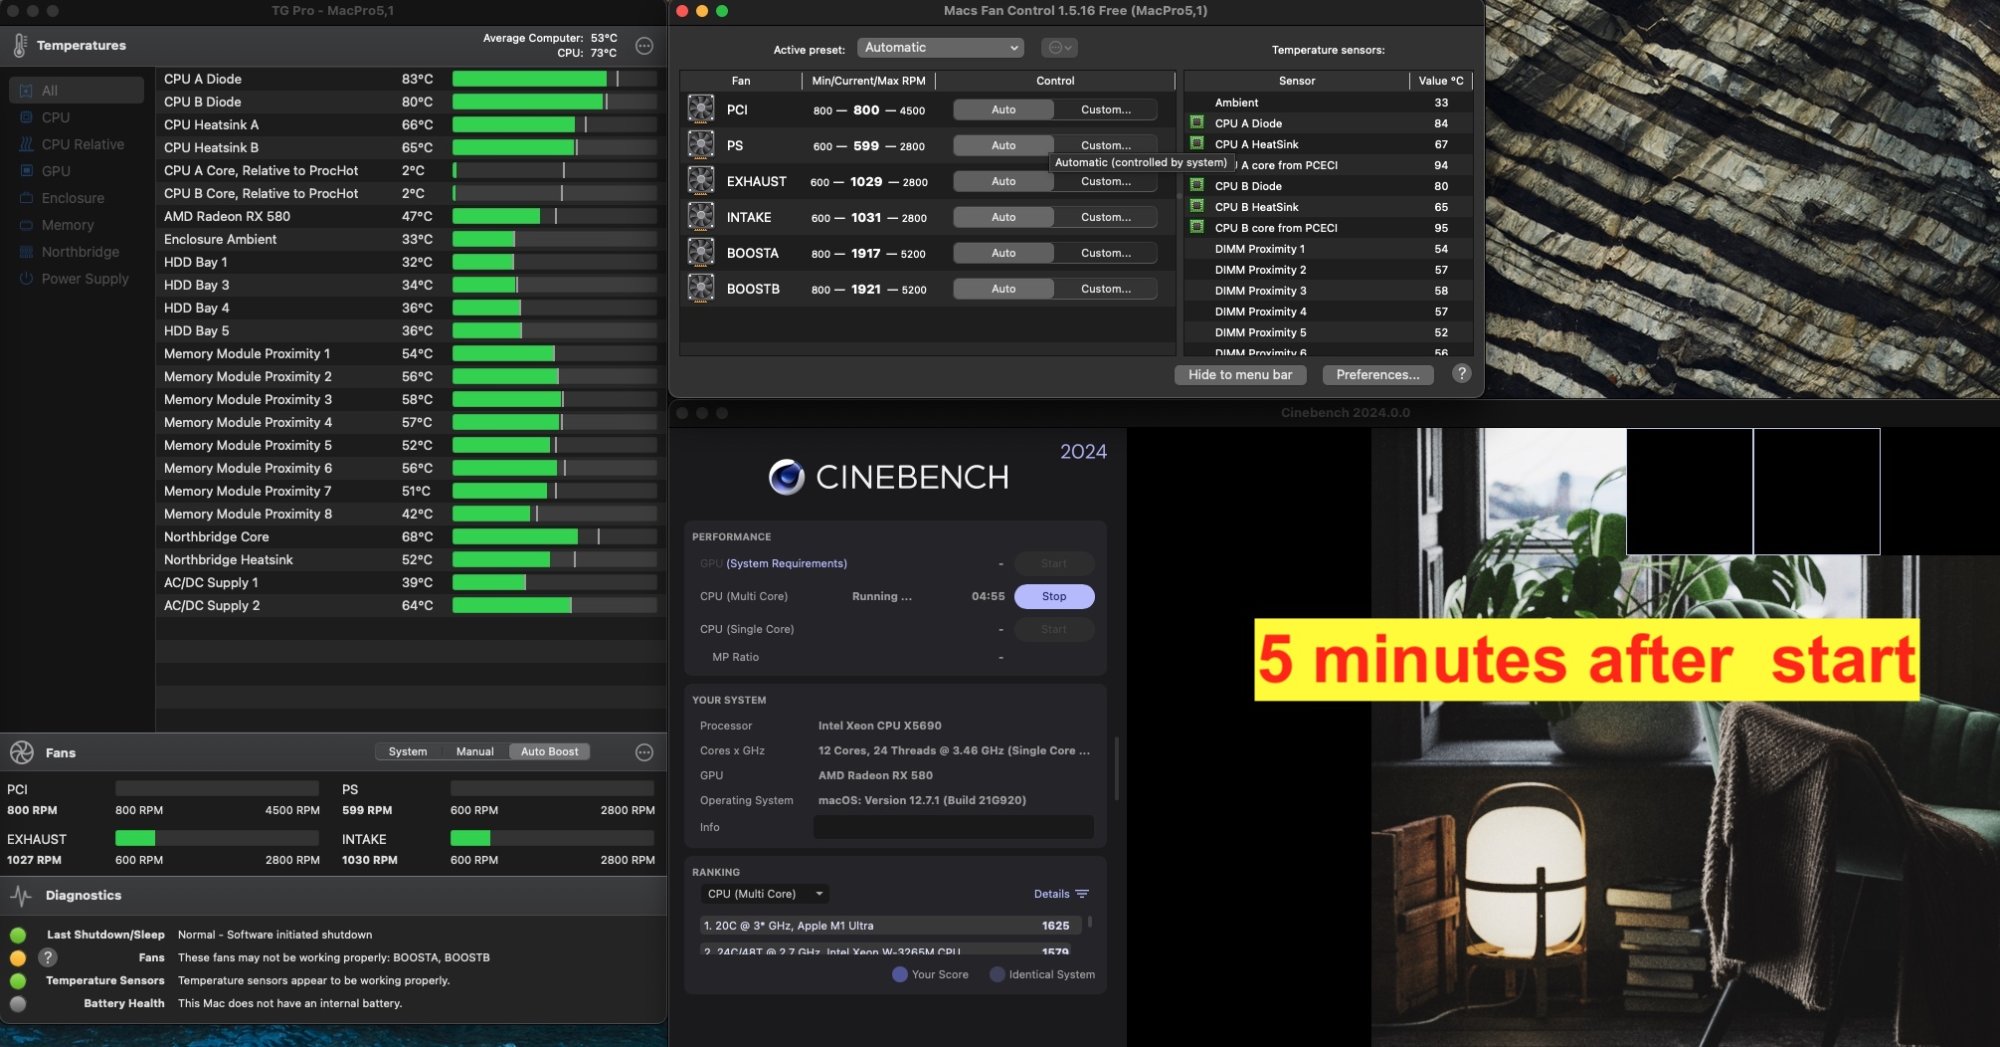Image resolution: width=2000 pixels, height=1047 pixels.
Task: Click the BOOSTA fan icon in Macs Fan Control
Action: coord(701,253)
